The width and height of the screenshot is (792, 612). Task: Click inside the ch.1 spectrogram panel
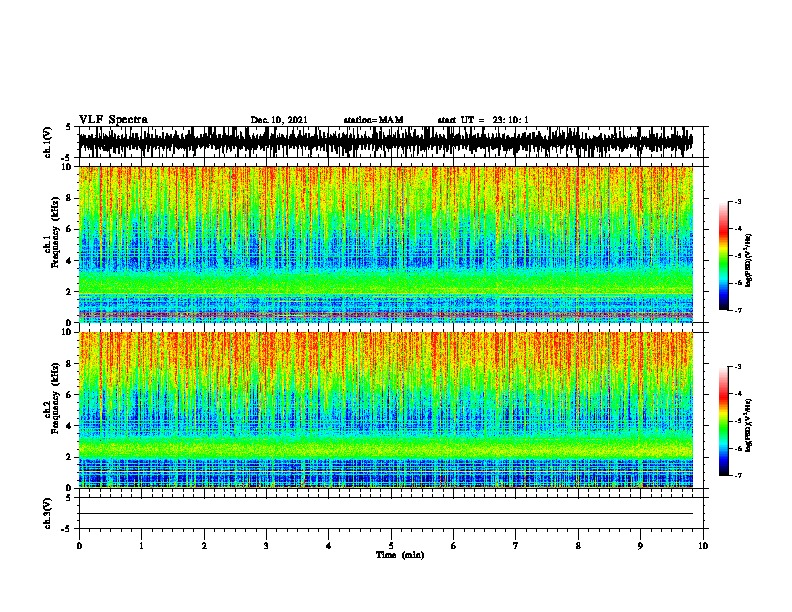386,244
